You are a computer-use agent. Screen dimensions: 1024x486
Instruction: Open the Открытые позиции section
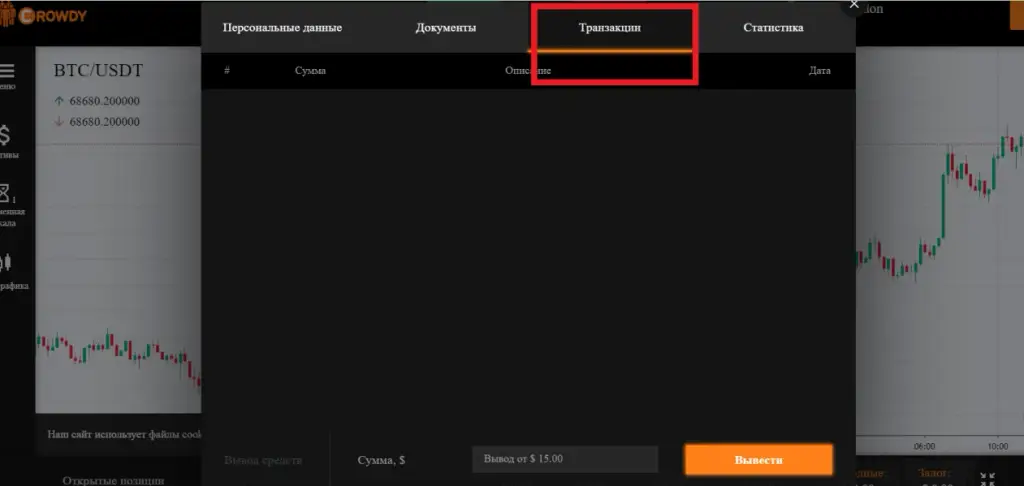113,480
